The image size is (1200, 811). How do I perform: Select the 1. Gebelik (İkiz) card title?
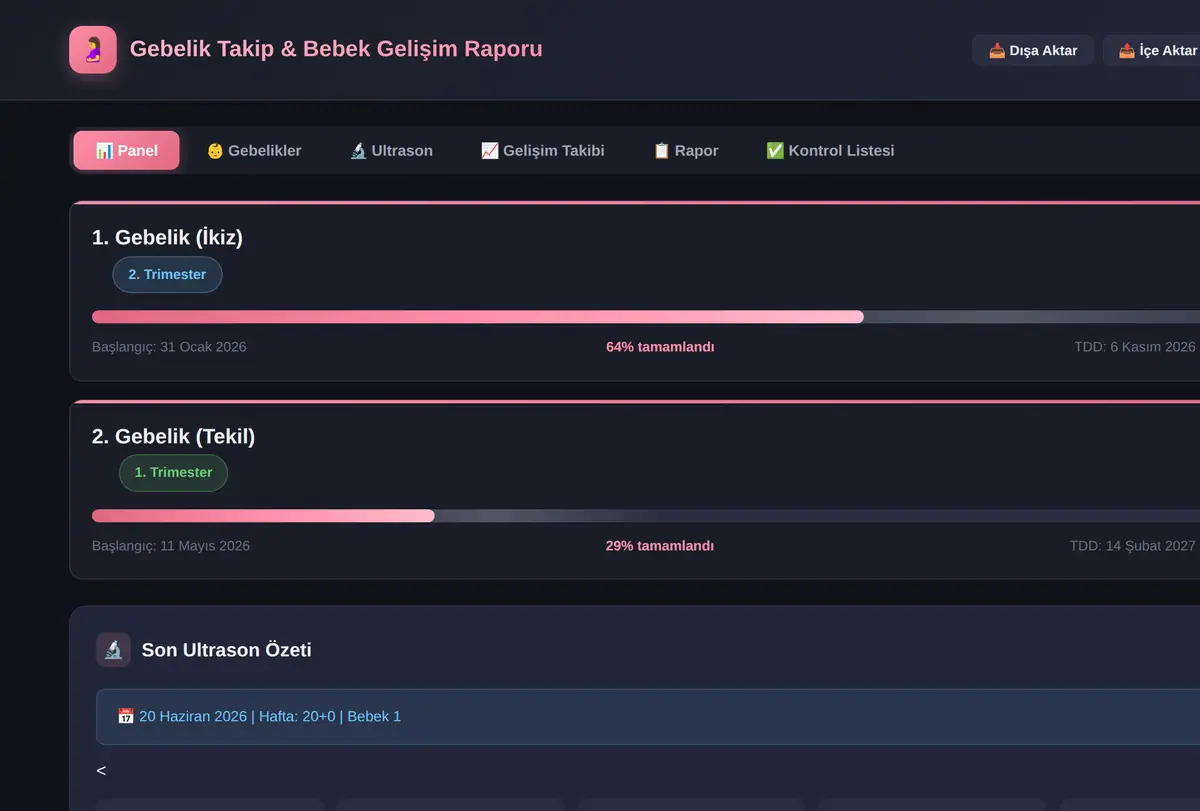[167, 238]
